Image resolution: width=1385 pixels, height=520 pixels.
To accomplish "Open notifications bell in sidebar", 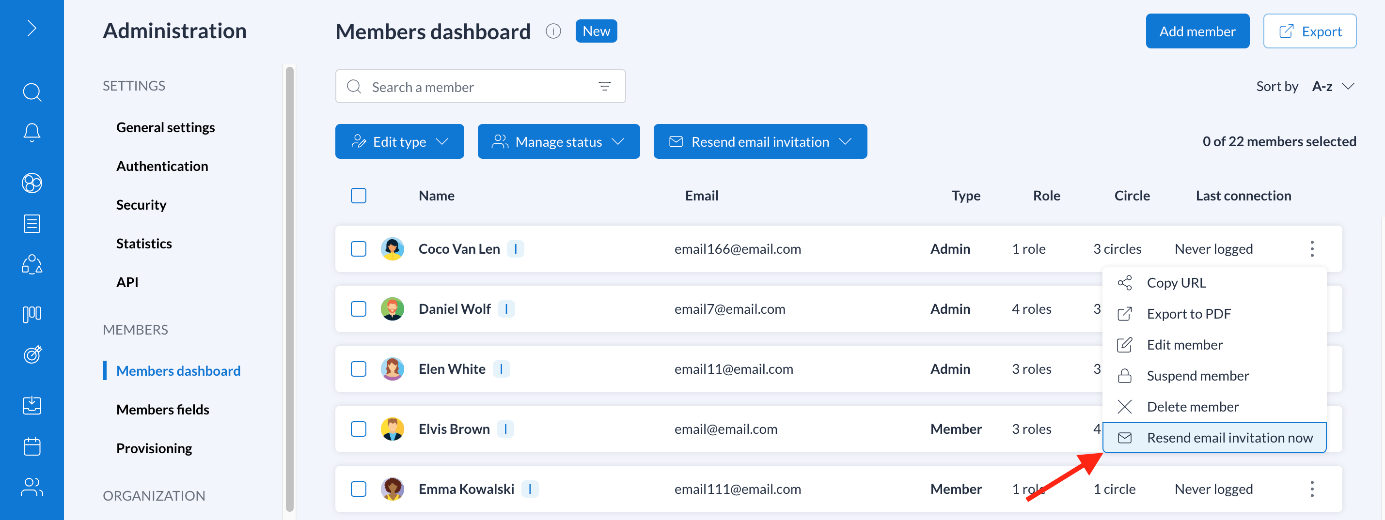I will click(x=32, y=133).
